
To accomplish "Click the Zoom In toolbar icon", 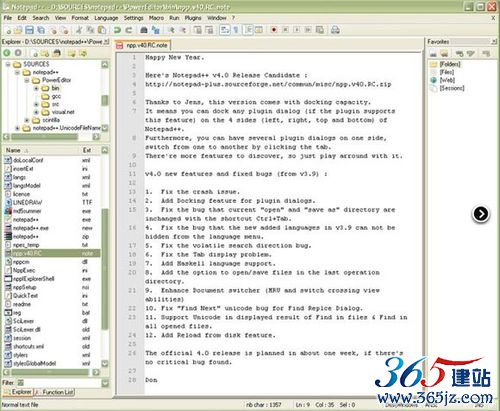I will tap(171, 30).
